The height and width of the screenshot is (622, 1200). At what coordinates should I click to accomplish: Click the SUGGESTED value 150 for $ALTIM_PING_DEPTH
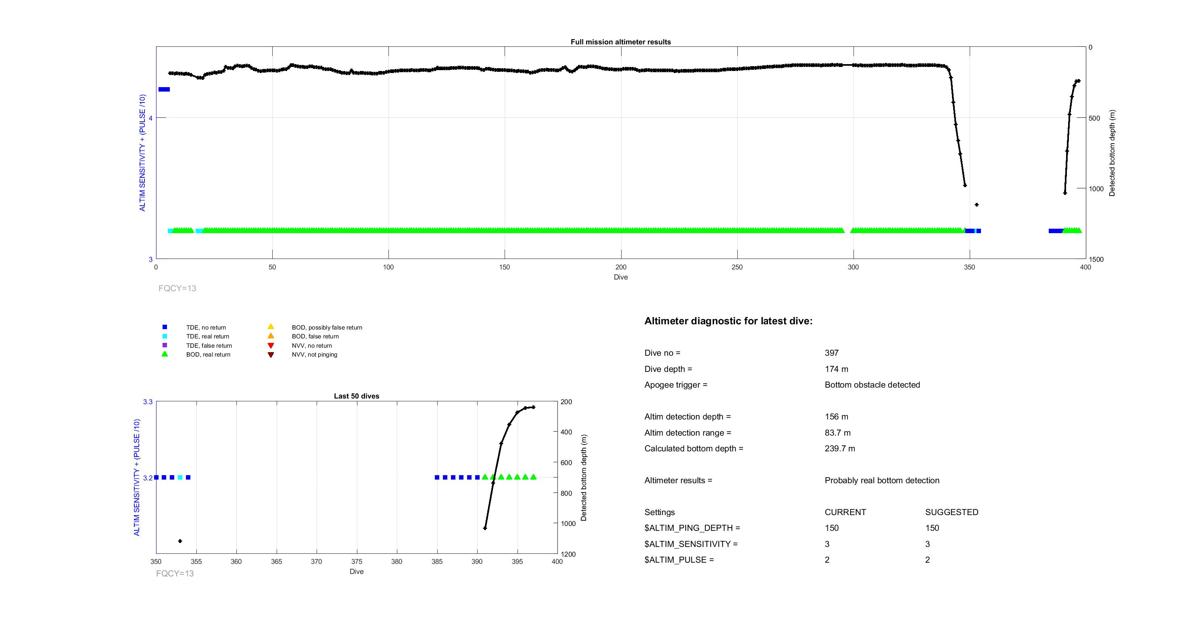click(x=933, y=529)
